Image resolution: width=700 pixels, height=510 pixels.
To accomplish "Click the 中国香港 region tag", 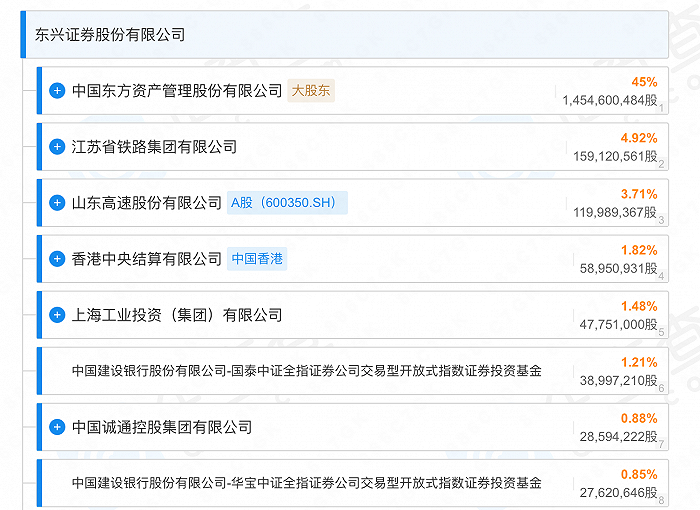I will [x=257, y=259].
